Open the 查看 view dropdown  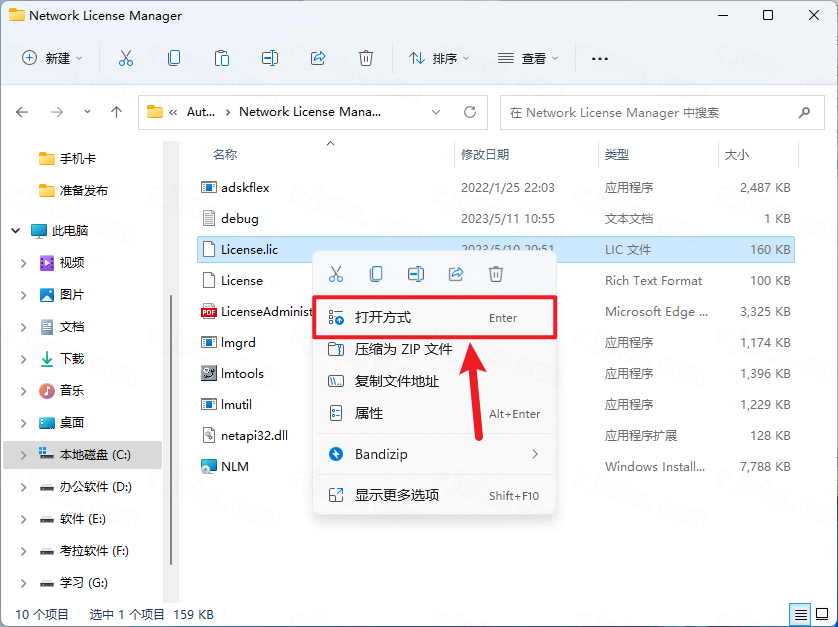(x=528, y=58)
